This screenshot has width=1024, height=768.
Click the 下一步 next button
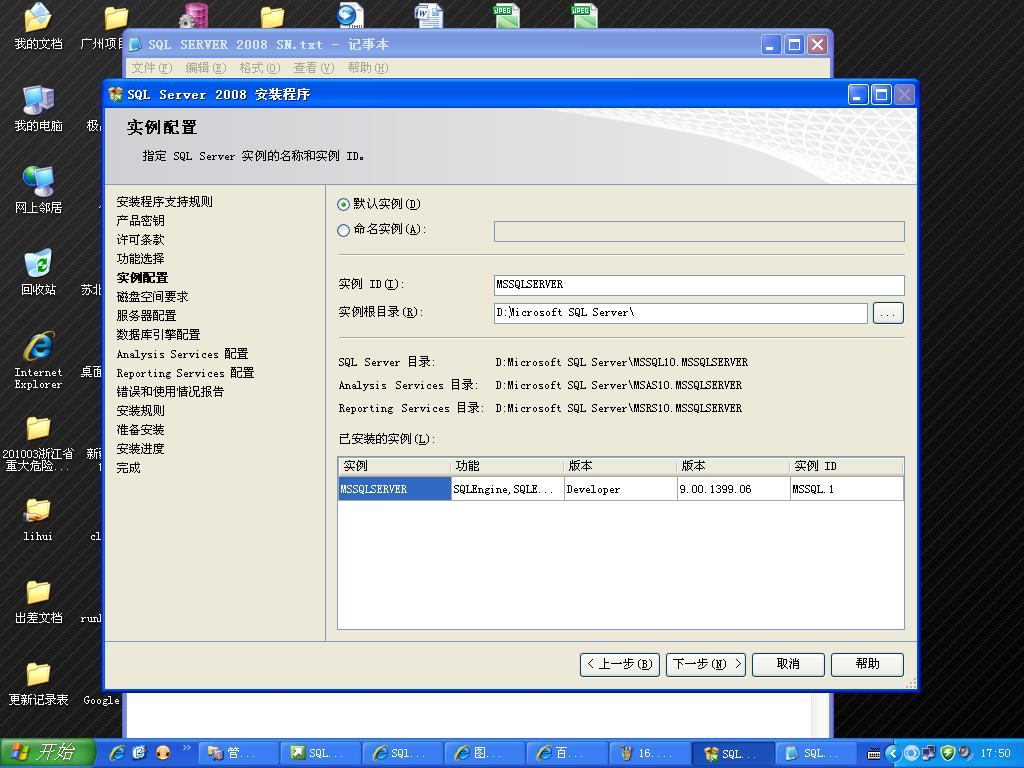[x=705, y=664]
